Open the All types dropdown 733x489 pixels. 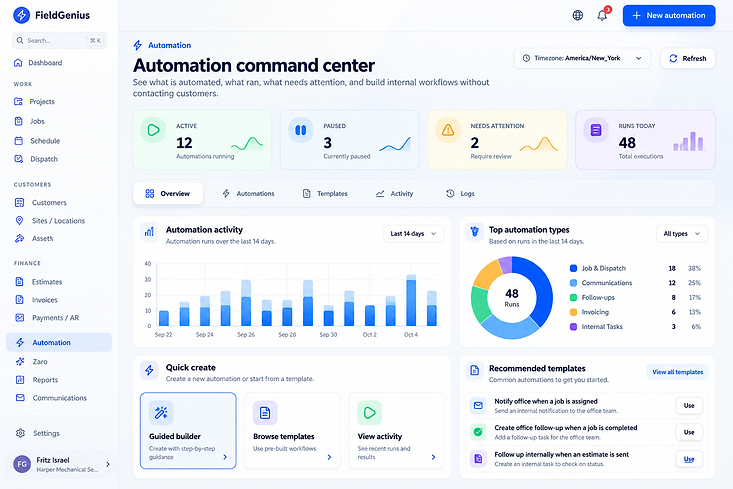(x=682, y=233)
